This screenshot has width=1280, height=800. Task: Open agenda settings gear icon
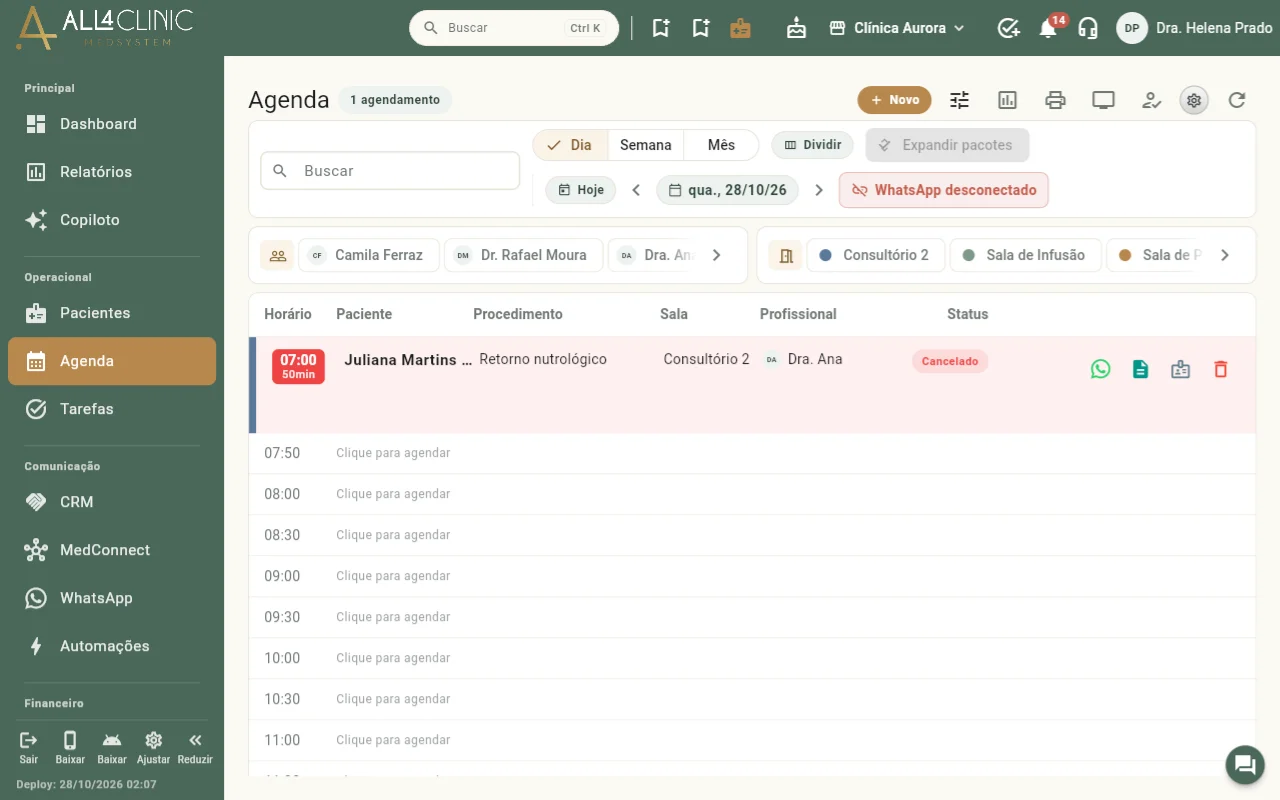pos(1194,100)
